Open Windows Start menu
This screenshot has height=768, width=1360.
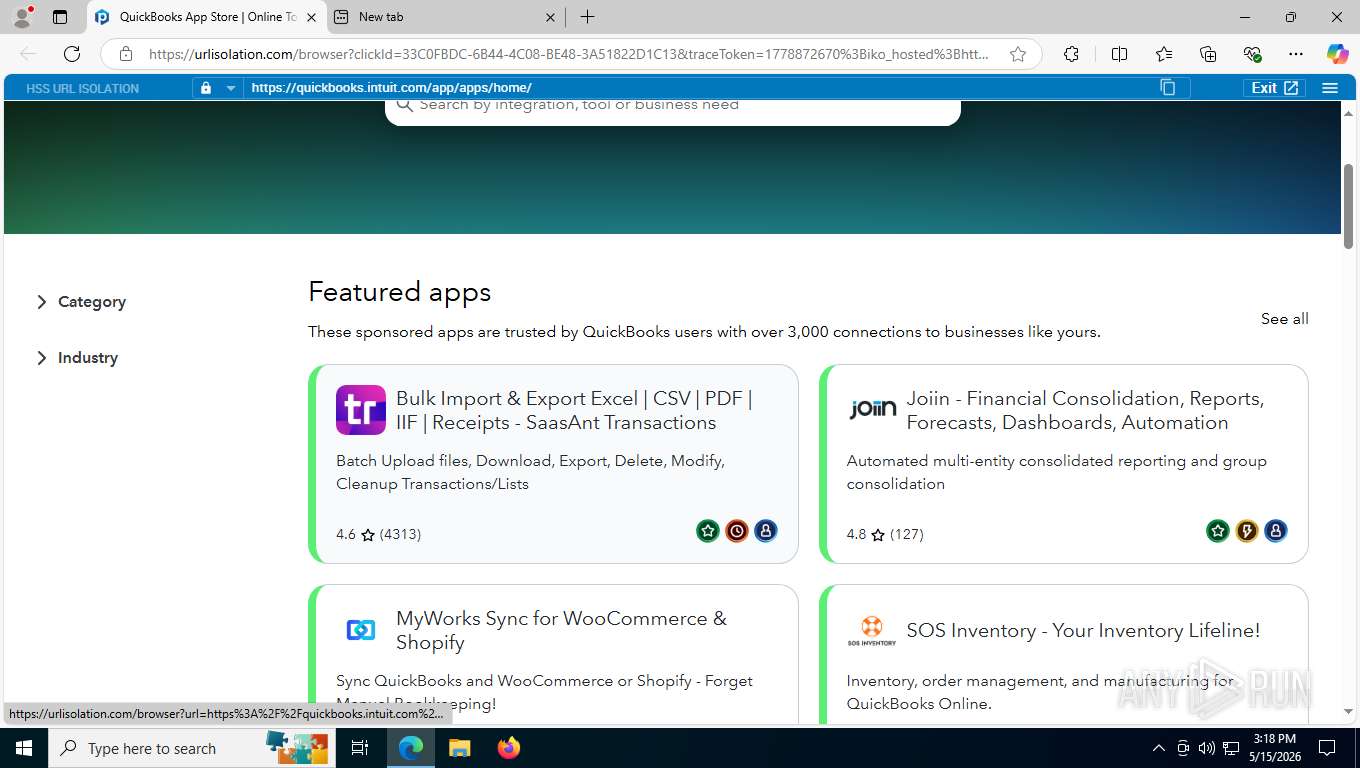23,748
